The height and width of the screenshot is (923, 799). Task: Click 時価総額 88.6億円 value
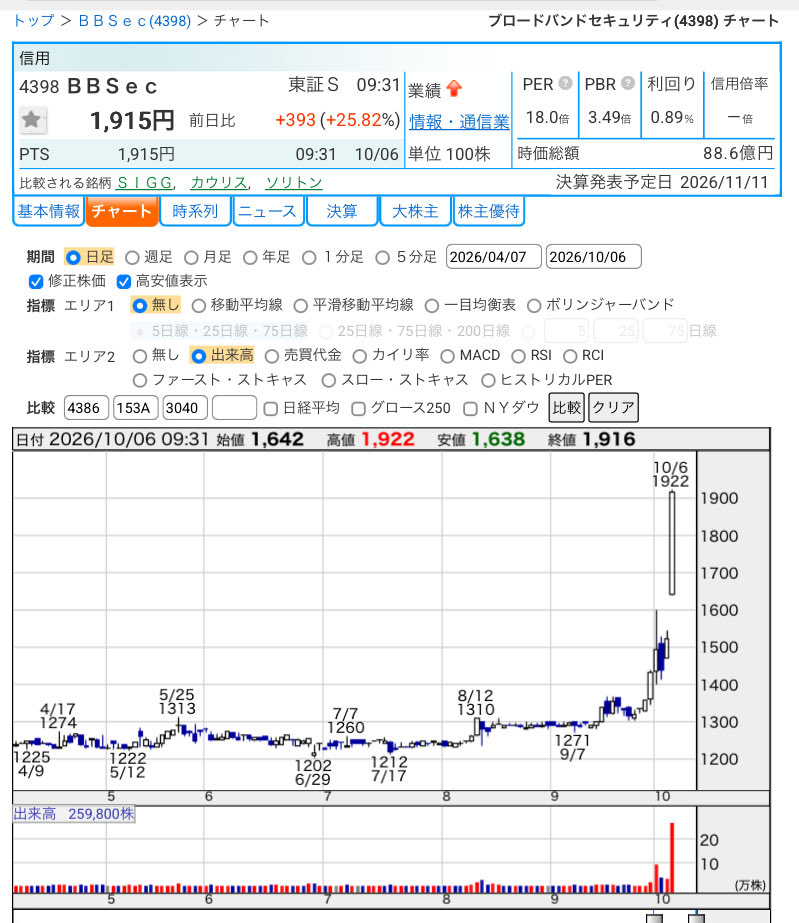(737, 154)
